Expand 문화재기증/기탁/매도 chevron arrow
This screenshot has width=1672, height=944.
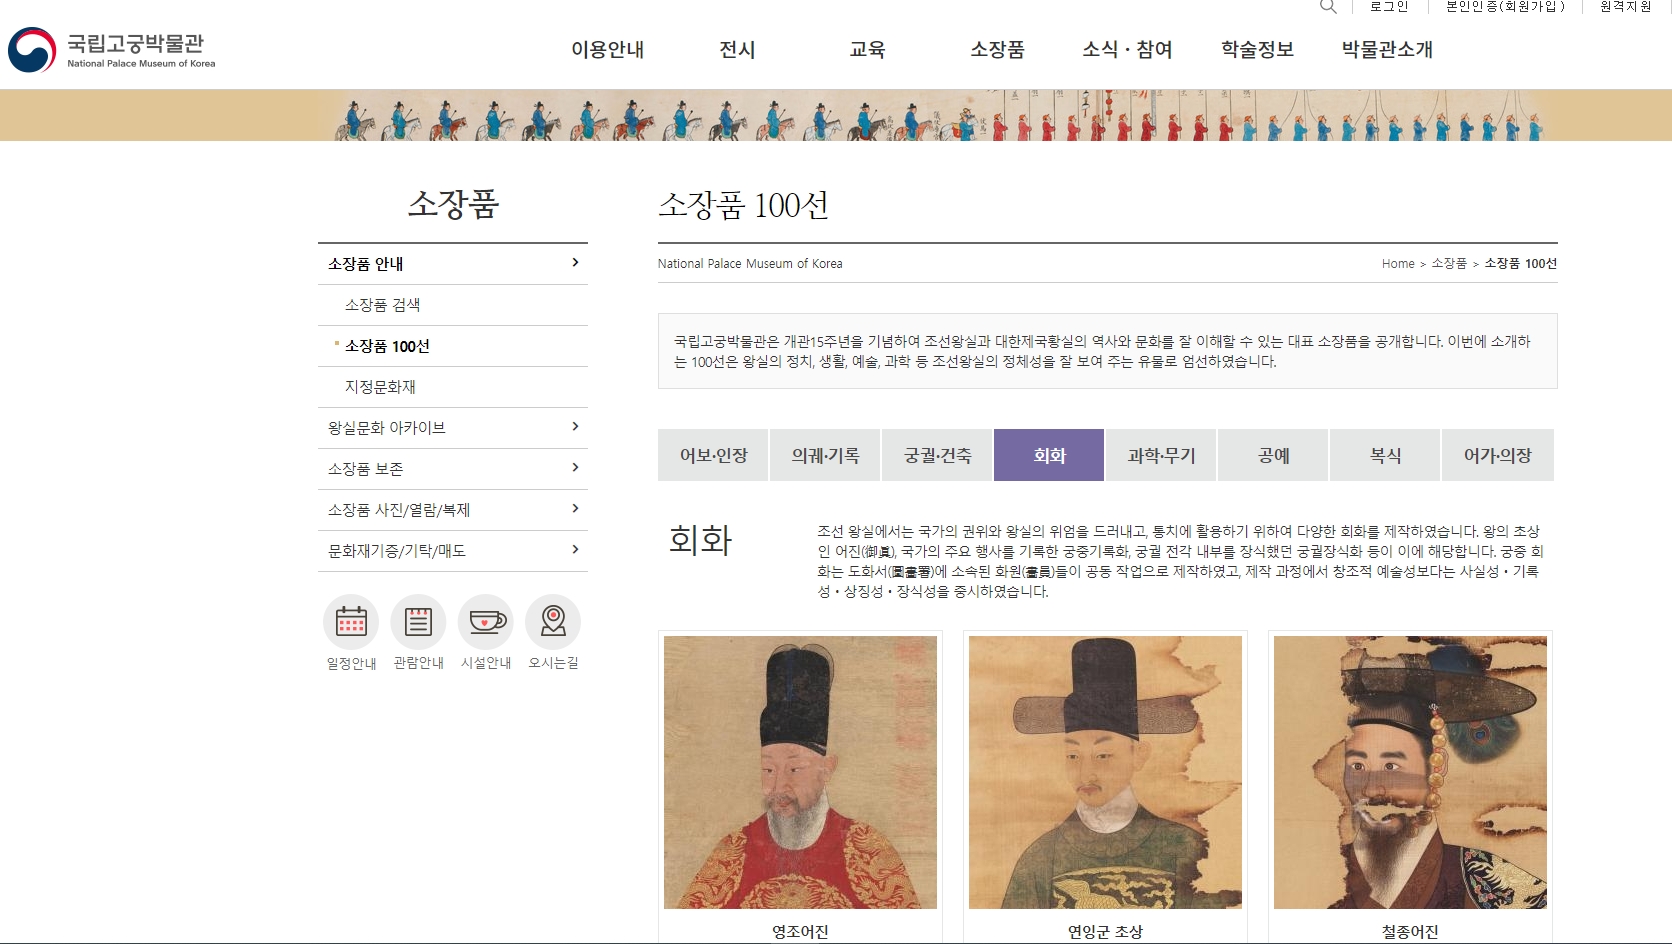pyautogui.click(x=575, y=550)
